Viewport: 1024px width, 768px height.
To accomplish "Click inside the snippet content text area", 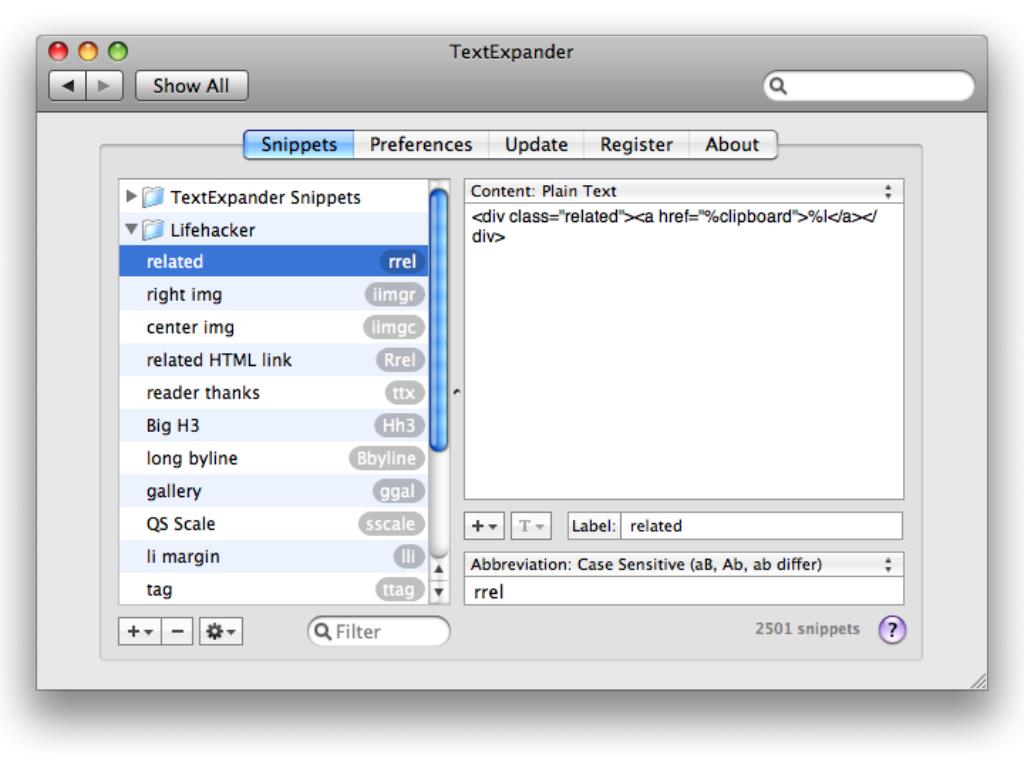I will 684,351.
